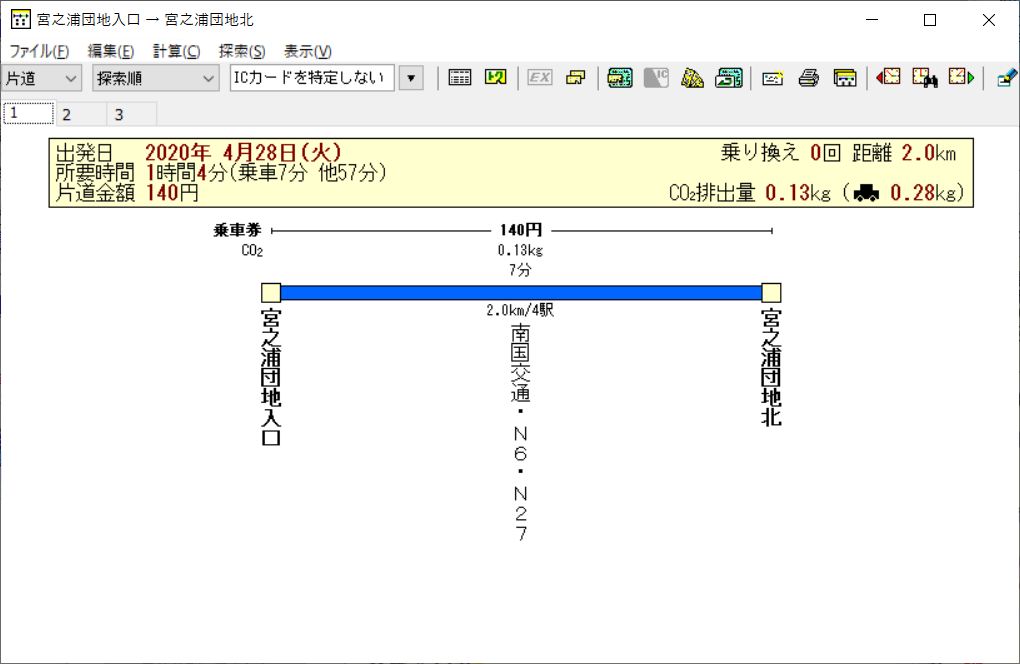Maximize the window
This screenshot has height=664, width=1020.
pyautogui.click(x=930, y=20)
